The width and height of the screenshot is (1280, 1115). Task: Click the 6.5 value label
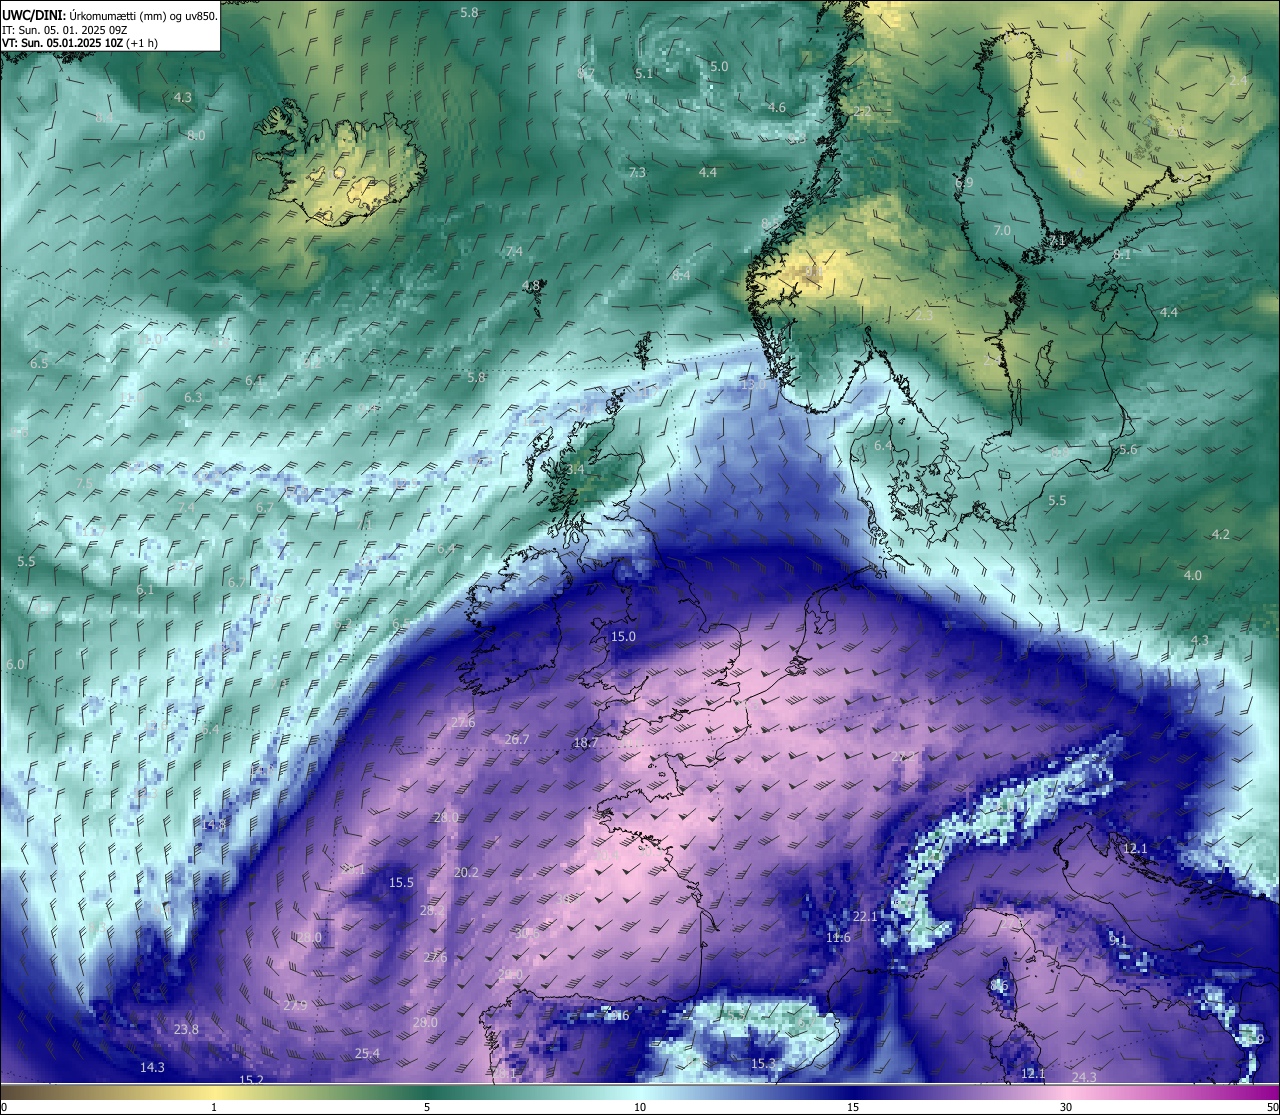[39, 363]
